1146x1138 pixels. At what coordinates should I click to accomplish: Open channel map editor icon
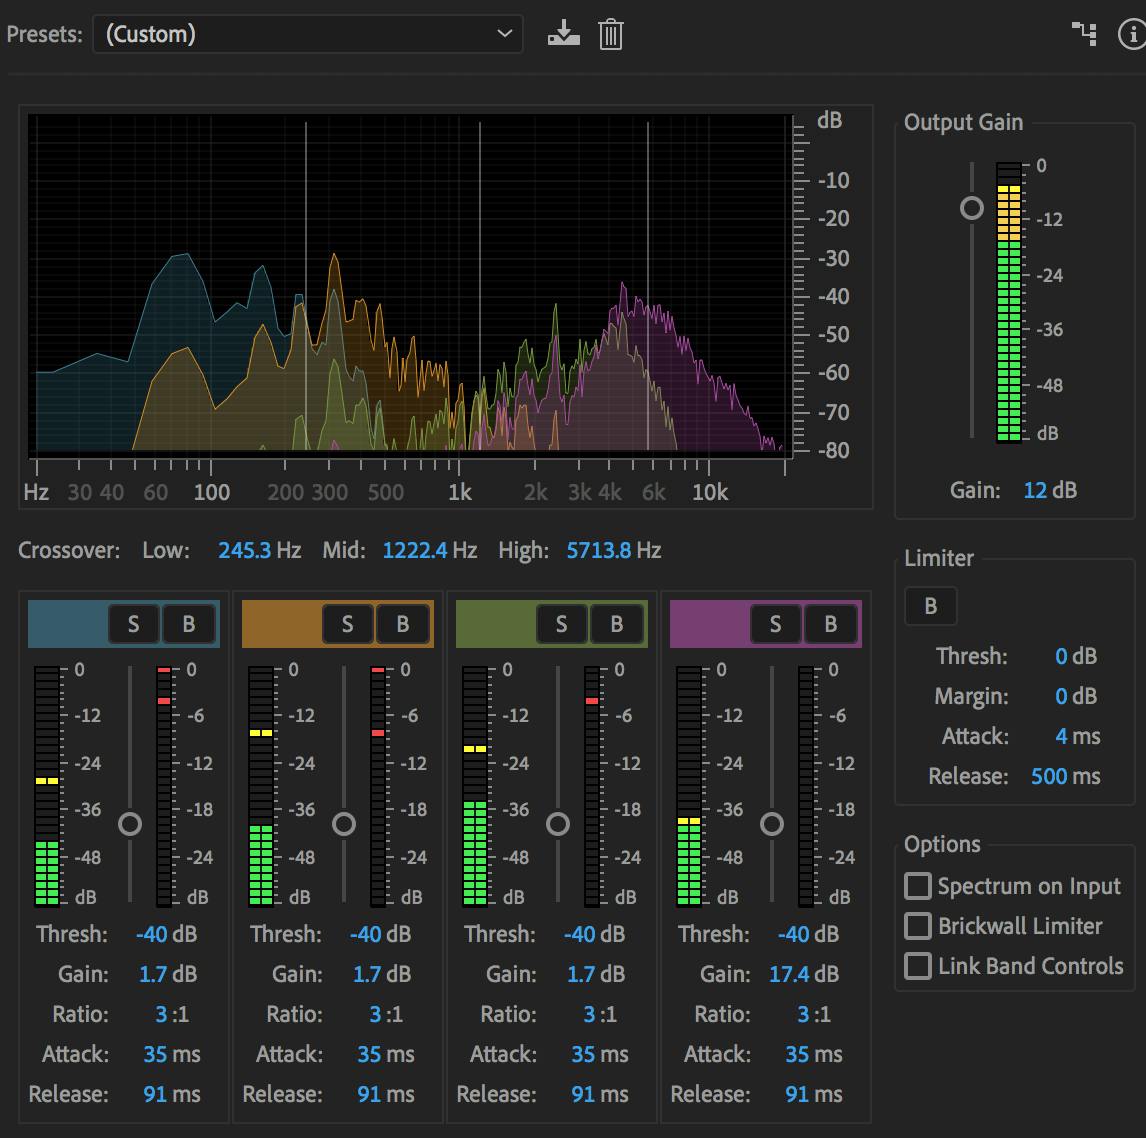click(1084, 34)
